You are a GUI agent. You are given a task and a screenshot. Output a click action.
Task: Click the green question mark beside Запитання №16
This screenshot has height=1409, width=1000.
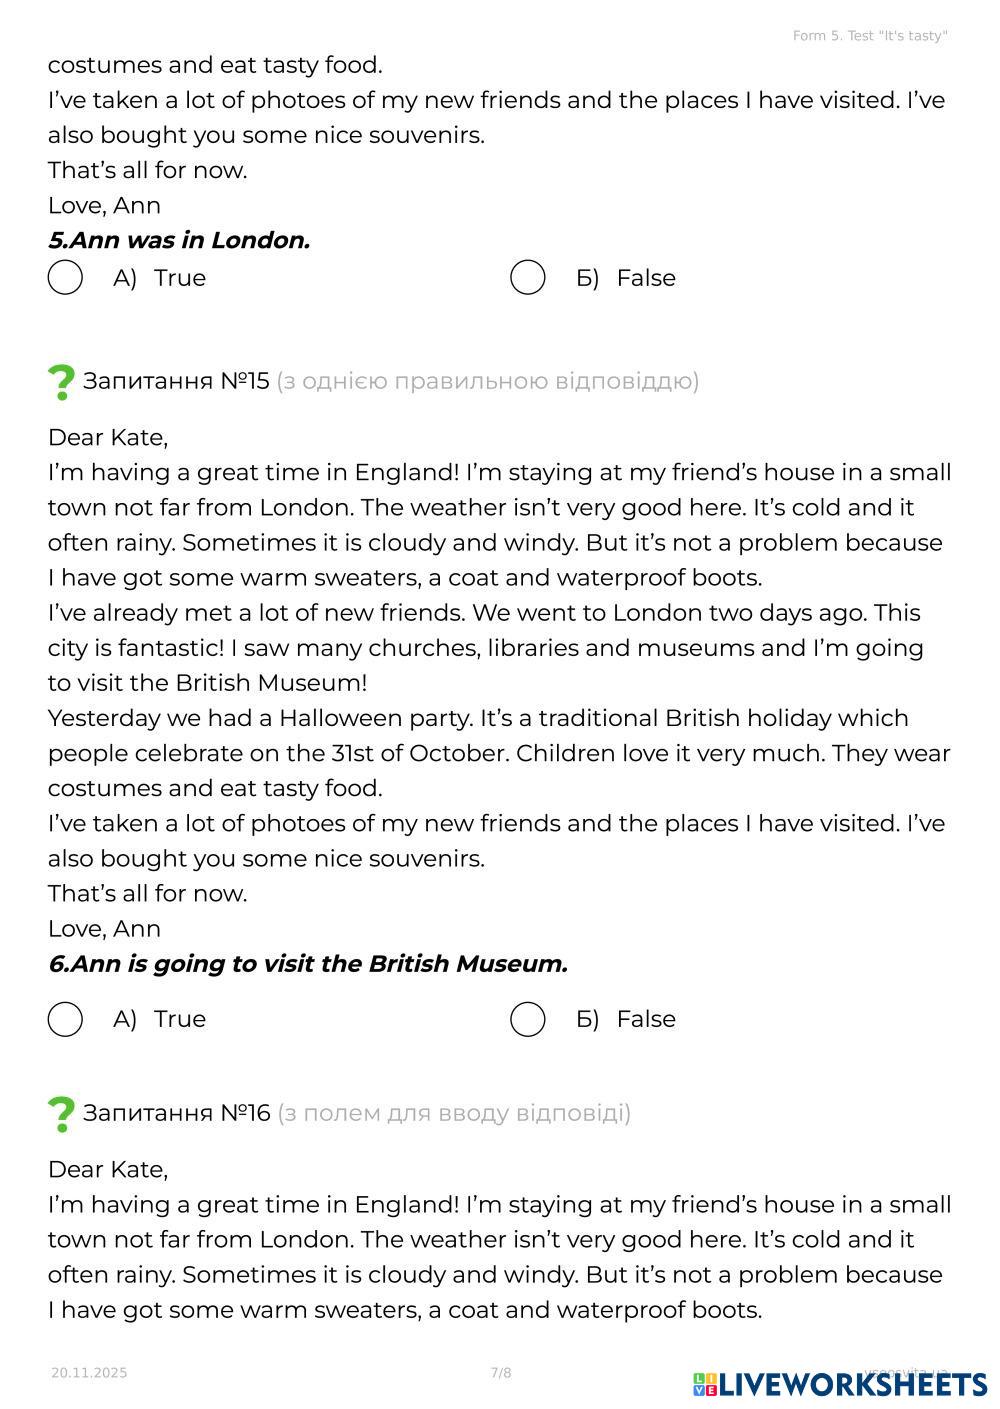tap(61, 1114)
